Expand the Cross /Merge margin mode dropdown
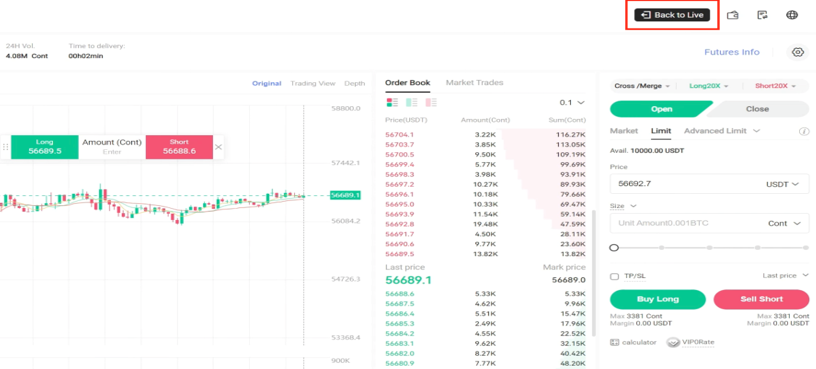Viewport: 816px width, 369px height. [x=642, y=86]
